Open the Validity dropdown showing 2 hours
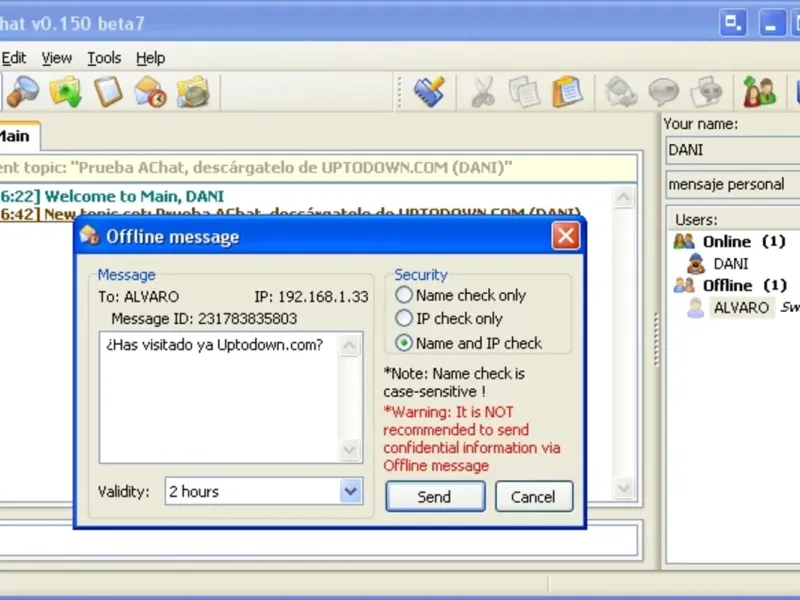 [x=264, y=491]
